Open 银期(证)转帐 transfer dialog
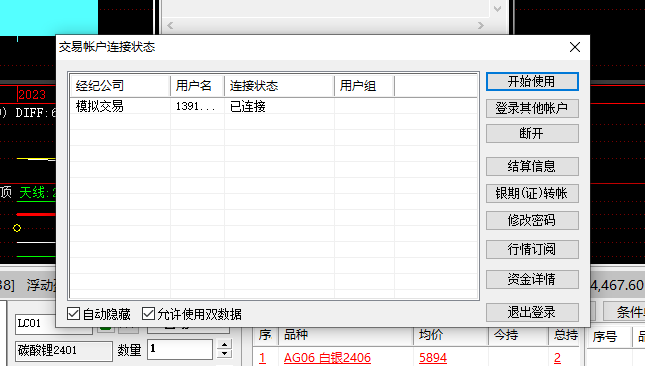 tap(532, 193)
